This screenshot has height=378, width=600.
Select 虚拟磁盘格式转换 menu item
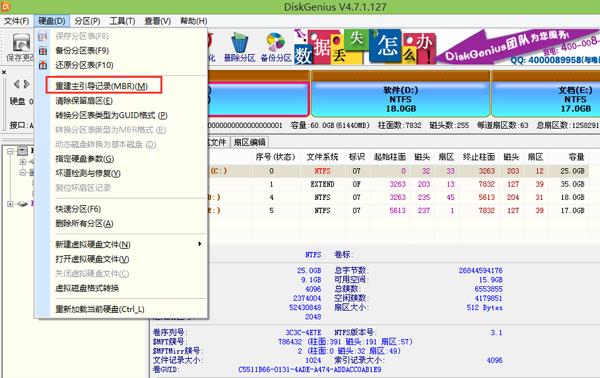click(x=87, y=288)
